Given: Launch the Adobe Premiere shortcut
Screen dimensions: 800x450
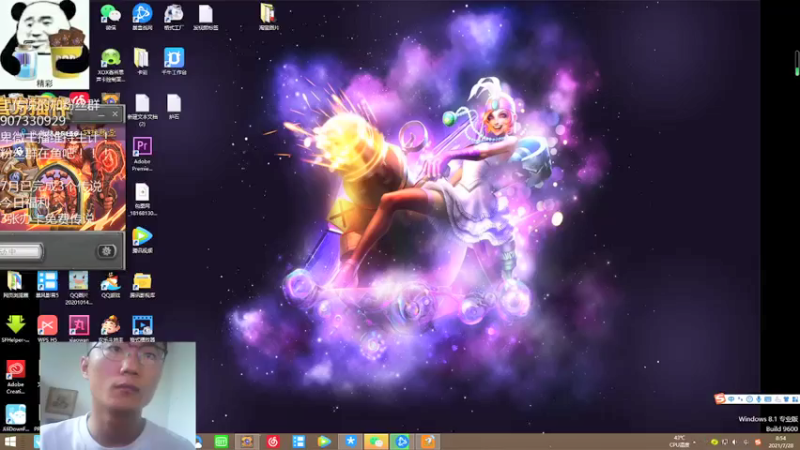Looking at the screenshot, I should click(x=142, y=154).
